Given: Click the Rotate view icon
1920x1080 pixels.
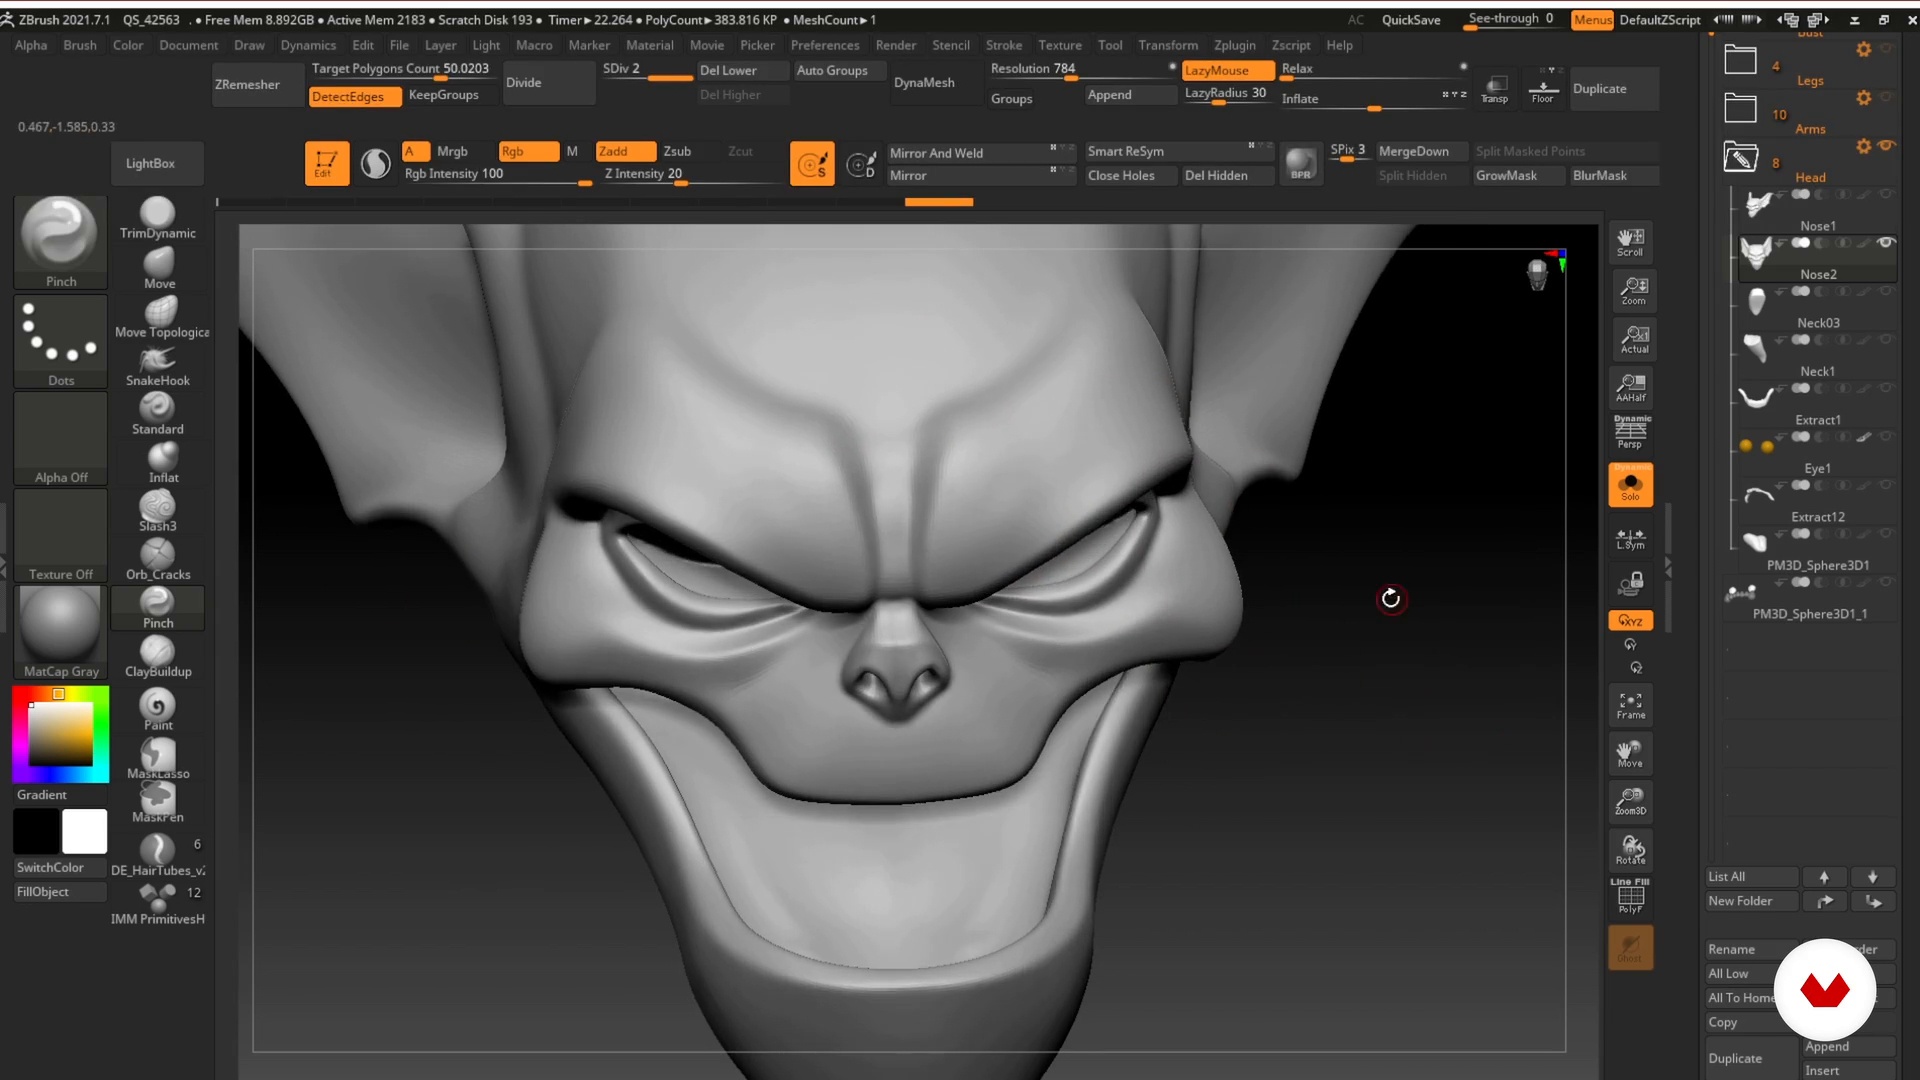Looking at the screenshot, I should [1631, 850].
